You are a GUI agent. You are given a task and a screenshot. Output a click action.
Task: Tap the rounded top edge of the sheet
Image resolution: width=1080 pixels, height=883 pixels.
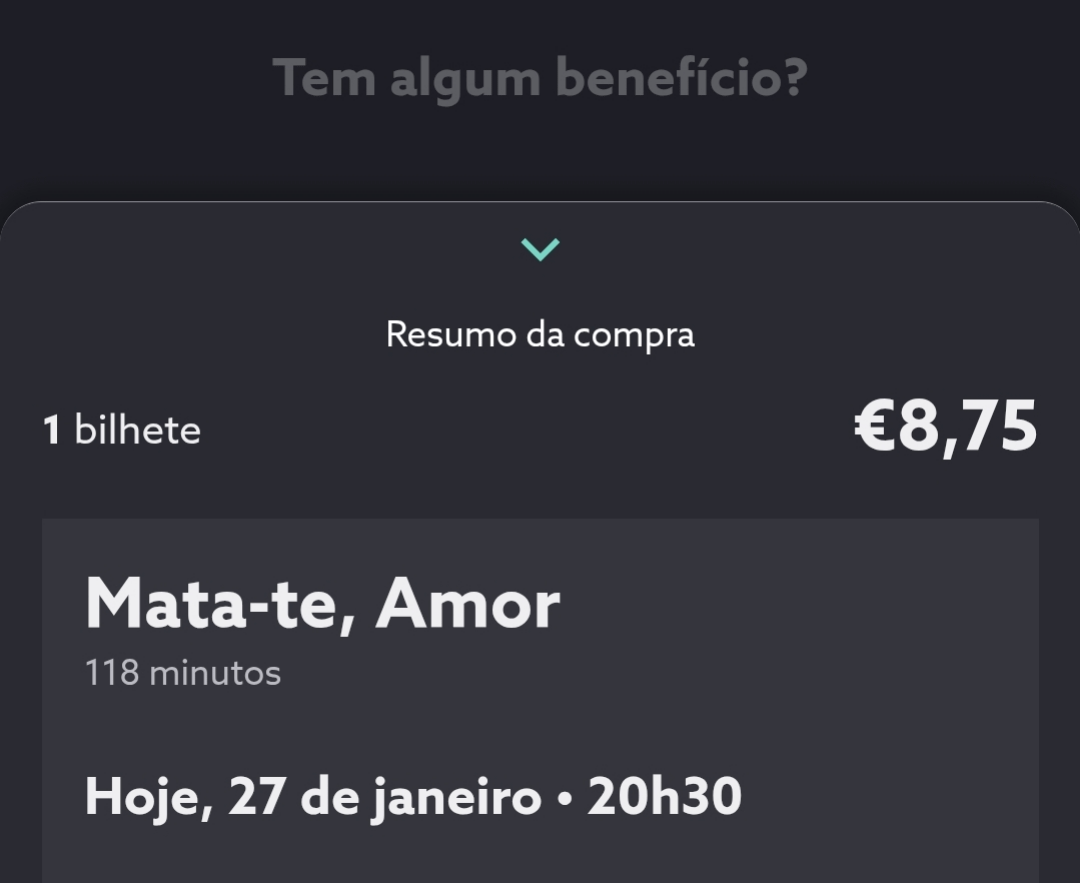click(x=540, y=205)
